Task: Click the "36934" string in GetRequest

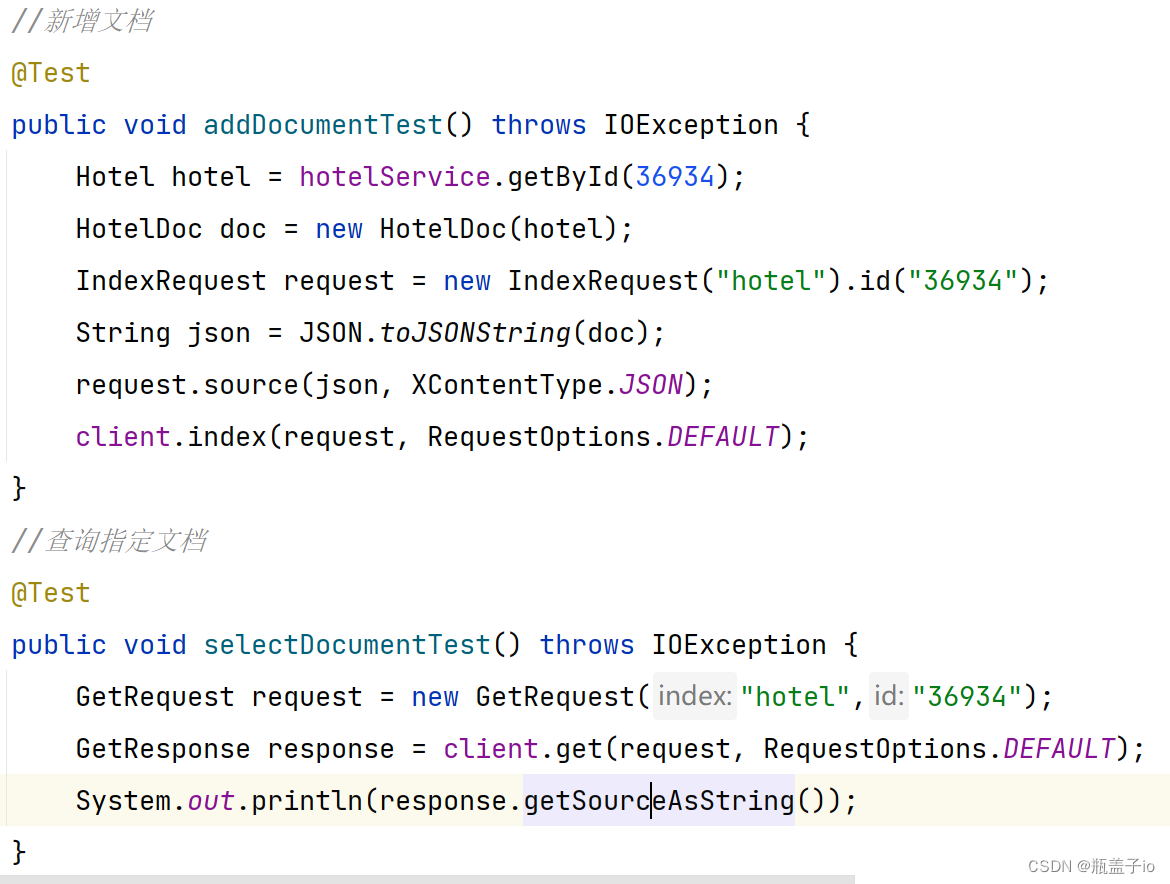Action: [x=967, y=697]
